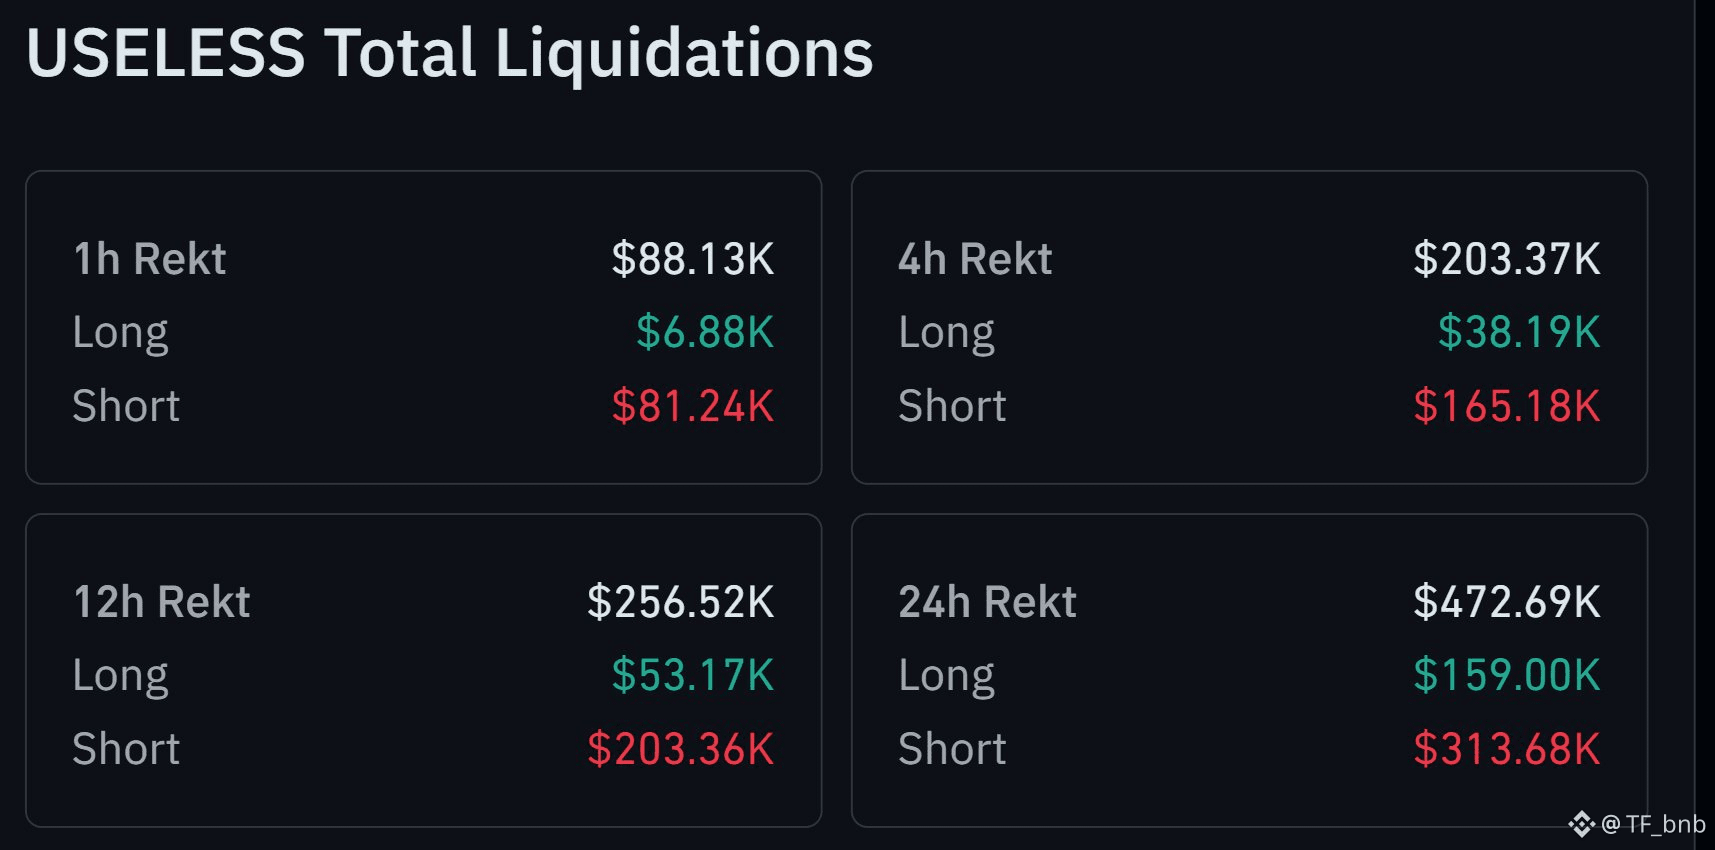1715x850 pixels.
Task: Click the 24h Rekt total $472.69K
Action: 1507,602
